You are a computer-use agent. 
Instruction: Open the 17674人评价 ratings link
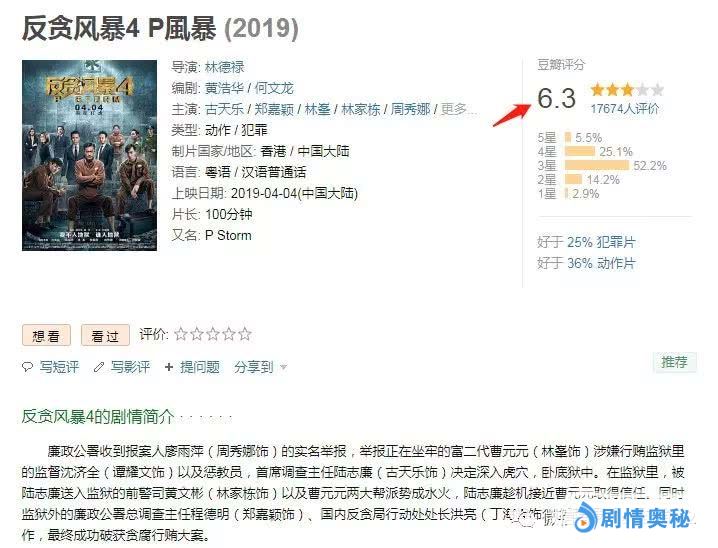pyautogui.click(x=624, y=108)
